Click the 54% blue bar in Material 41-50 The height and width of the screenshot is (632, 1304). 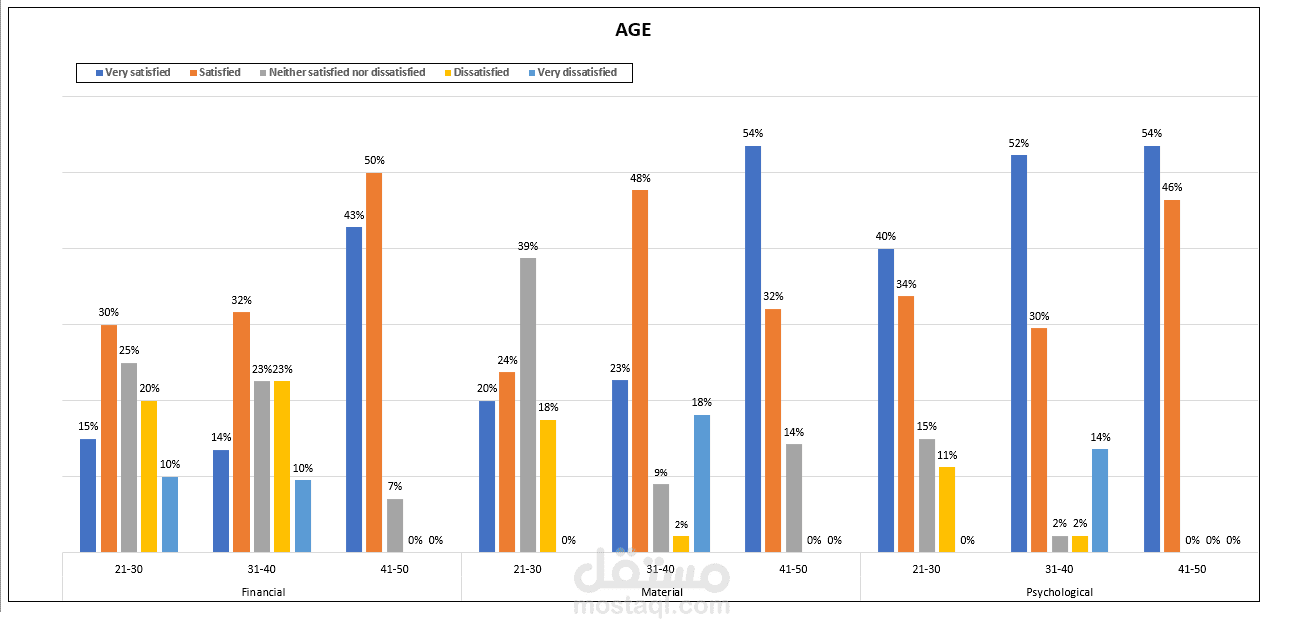point(753,349)
